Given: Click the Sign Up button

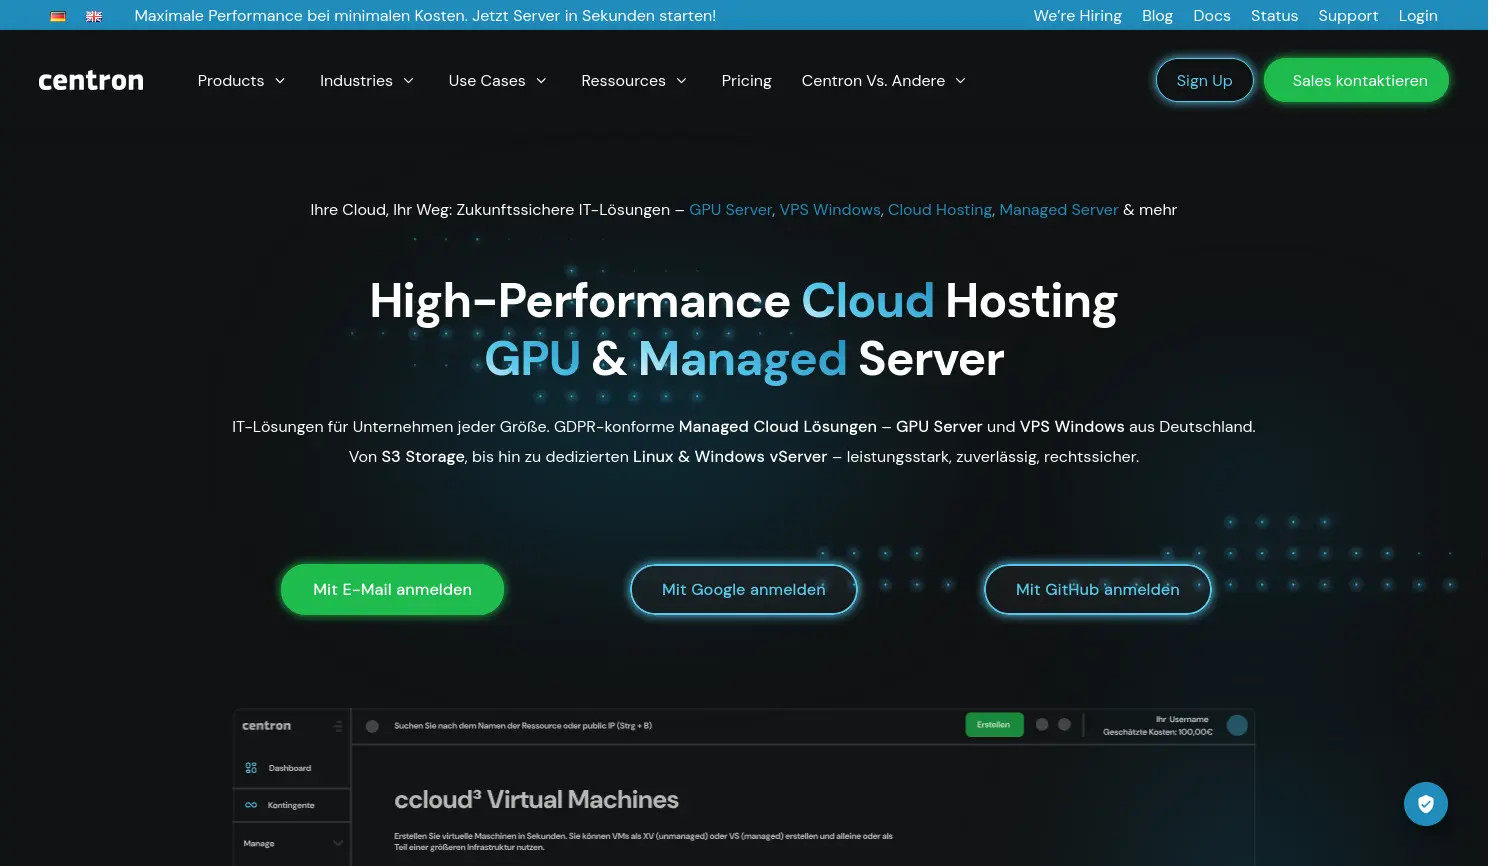Looking at the screenshot, I should point(1204,81).
